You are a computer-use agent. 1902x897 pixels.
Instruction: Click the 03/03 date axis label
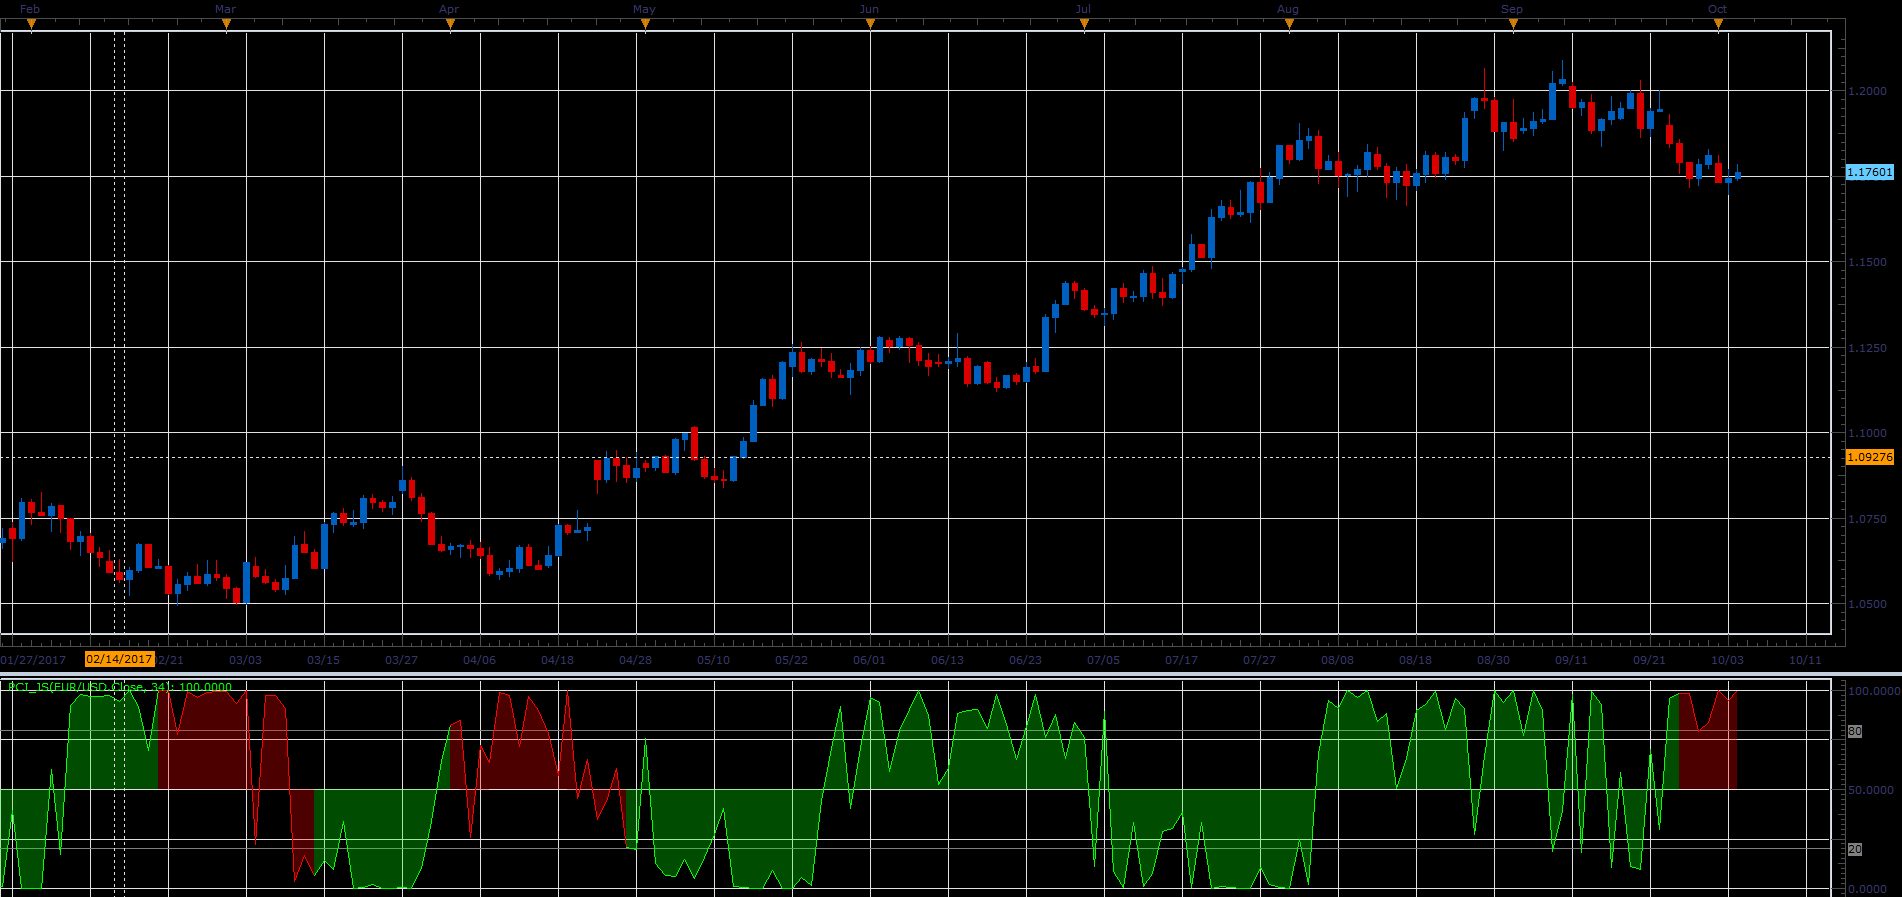(246, 660)
